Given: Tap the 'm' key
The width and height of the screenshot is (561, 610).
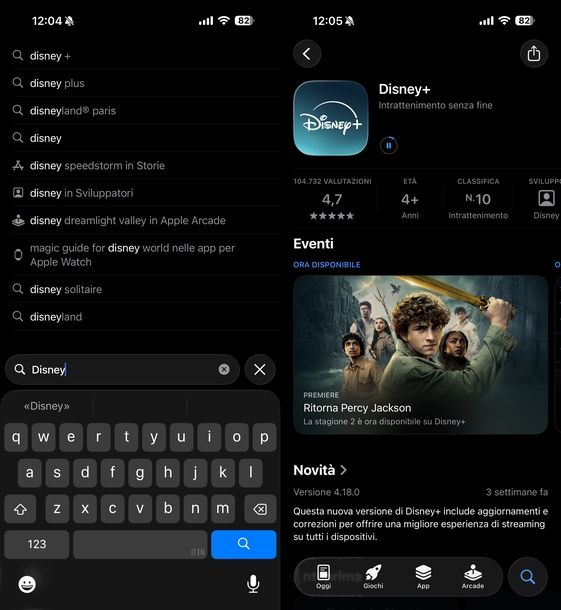Looking at the screenshot, I should coord(223,508).
